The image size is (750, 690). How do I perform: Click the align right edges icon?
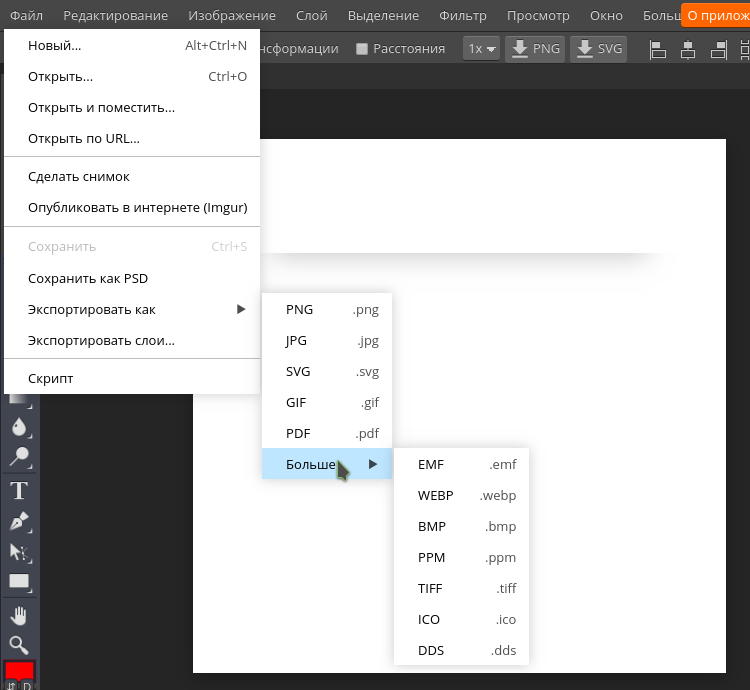point(718,49)
